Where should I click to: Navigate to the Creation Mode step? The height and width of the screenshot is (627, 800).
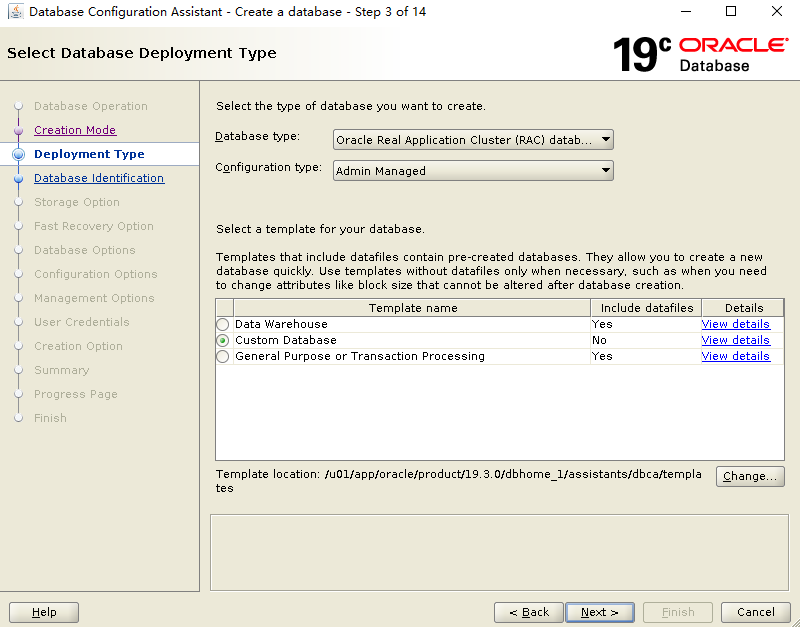[x=75, y=130]
